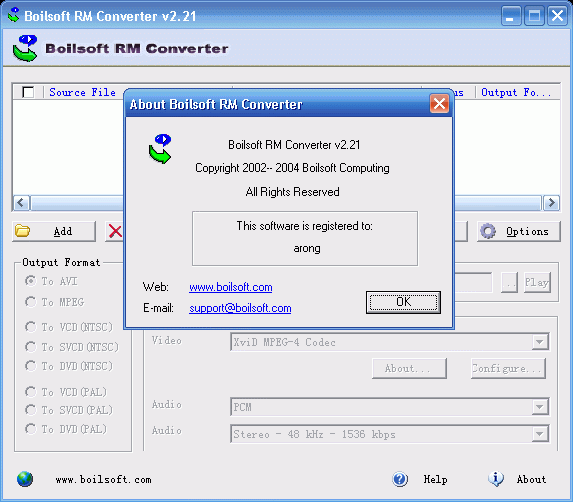Click the blue question mark Help icon
Viewport: 573px width, 502px height.
(400, 479)
